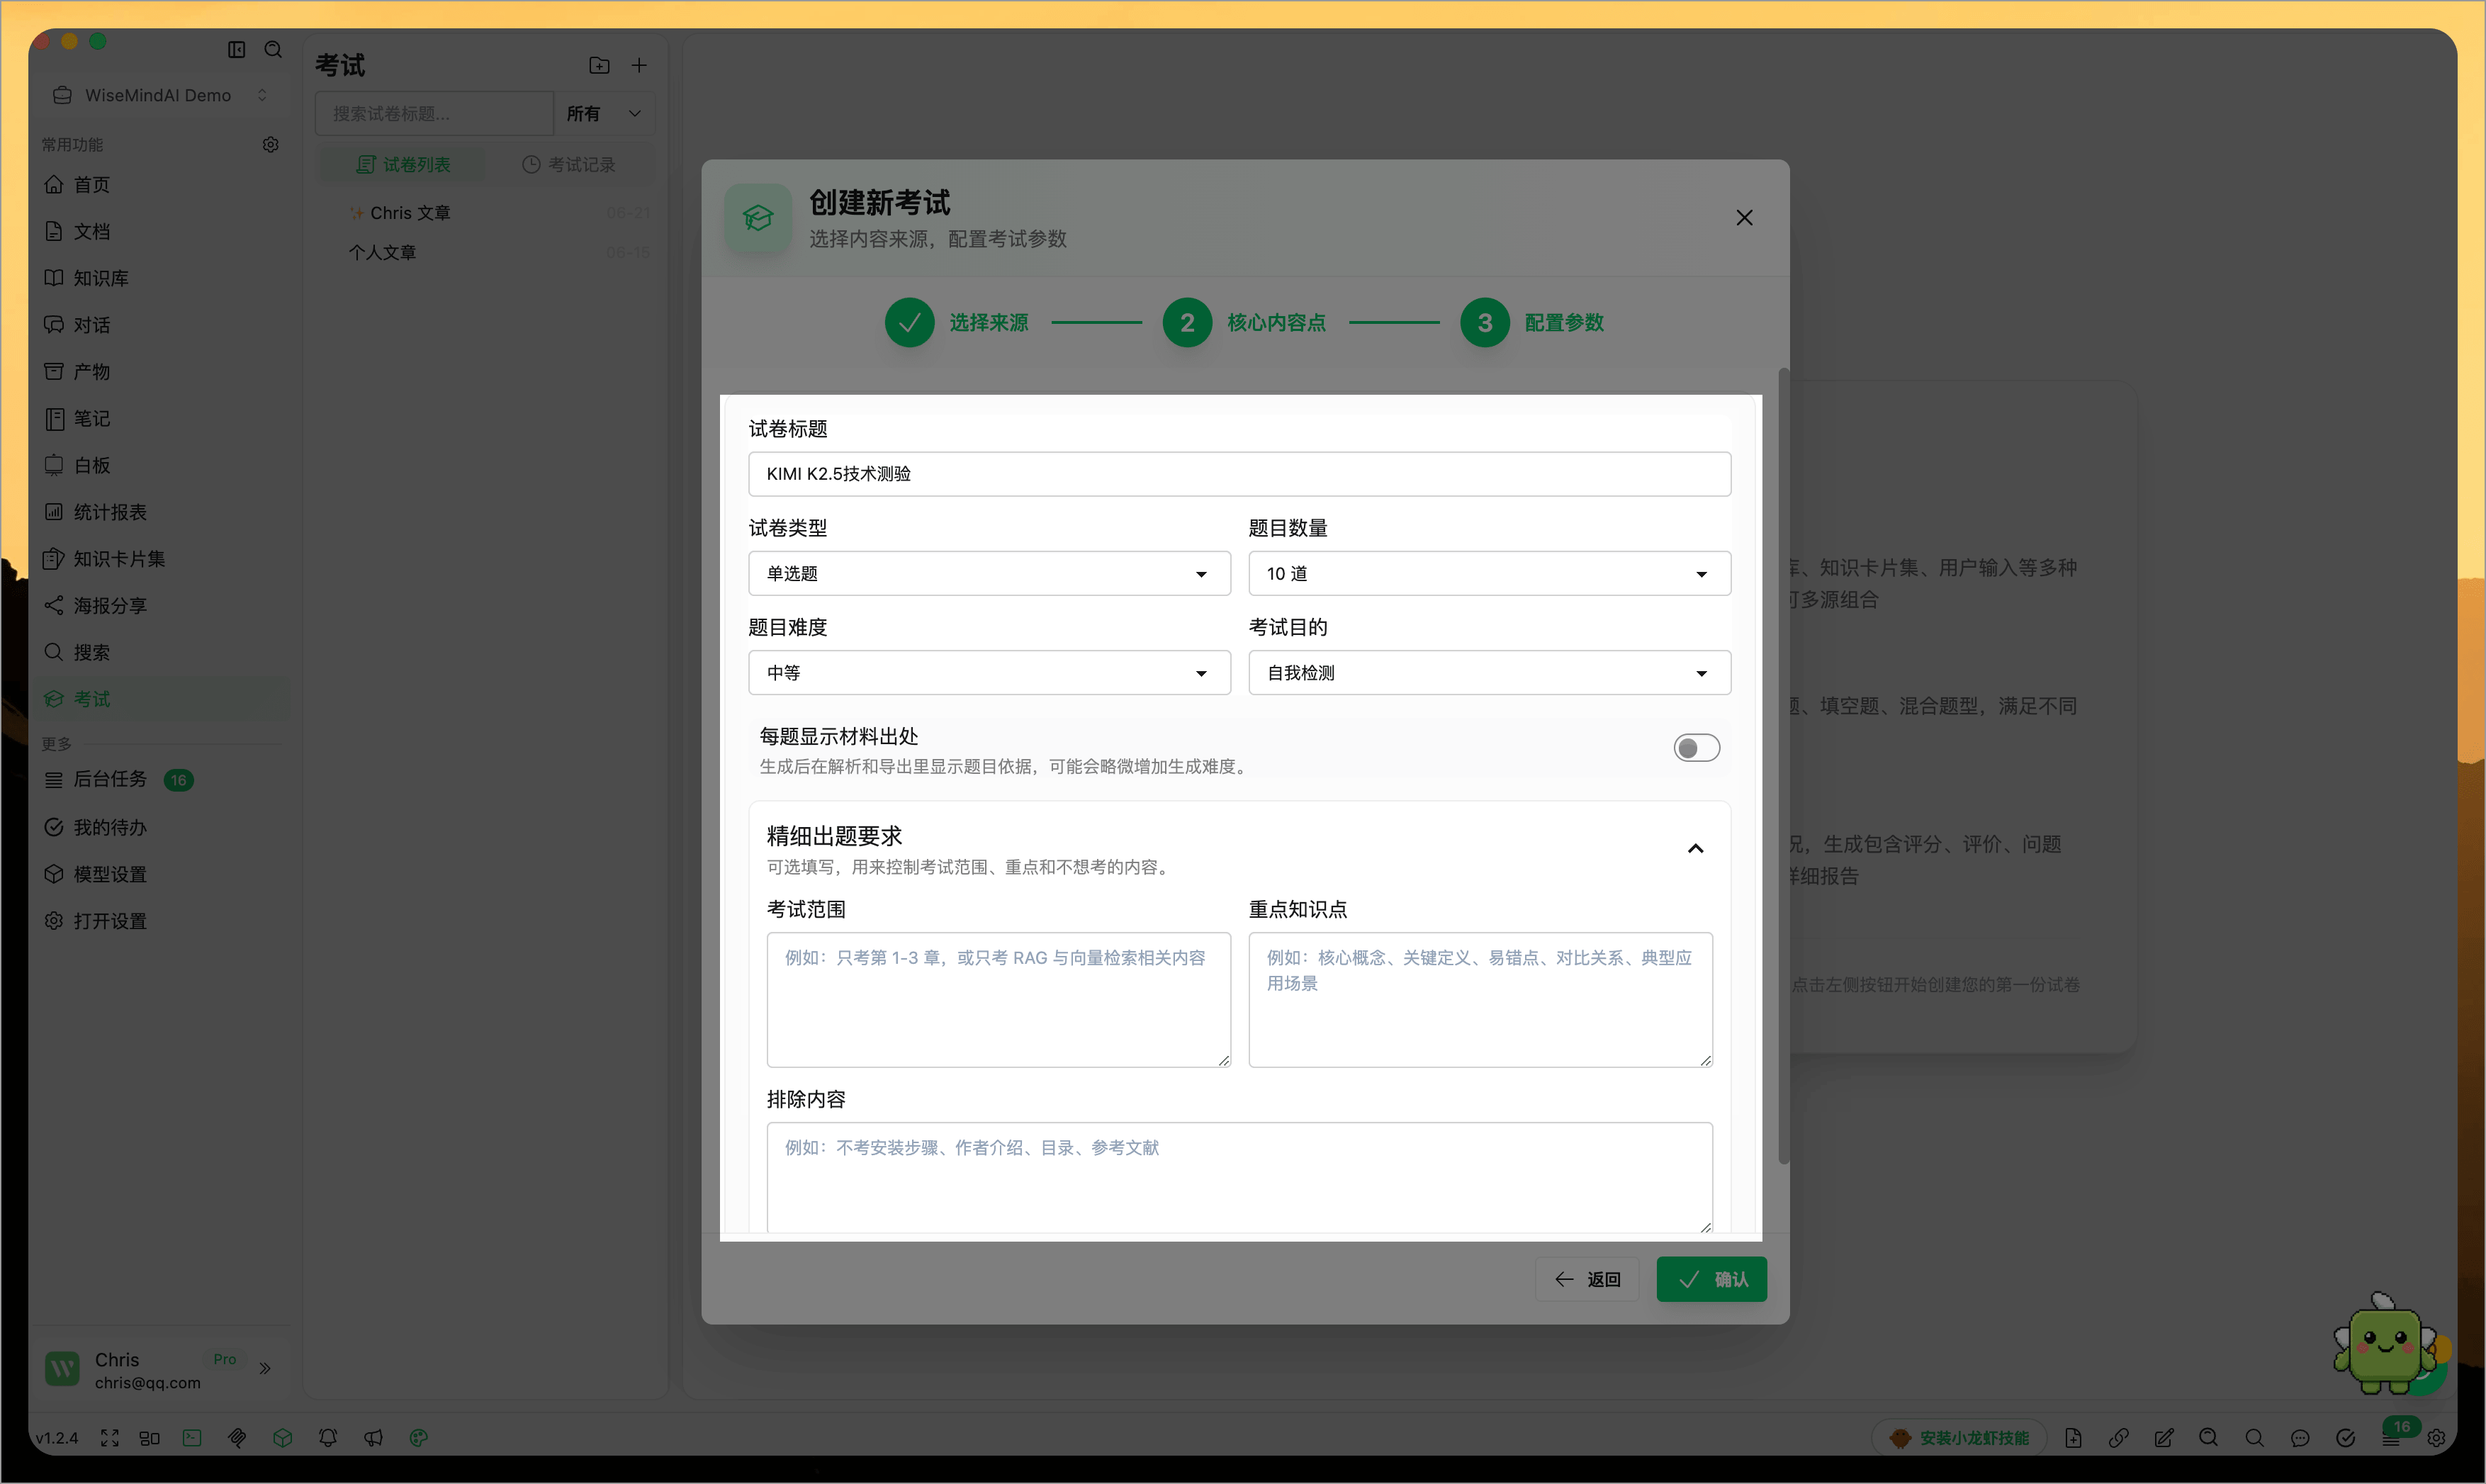This screenshot has height=1484, width=2486.
Task: Click the 排除内容 text area
Action: pyautogui.click(x=1239, y=1177)
